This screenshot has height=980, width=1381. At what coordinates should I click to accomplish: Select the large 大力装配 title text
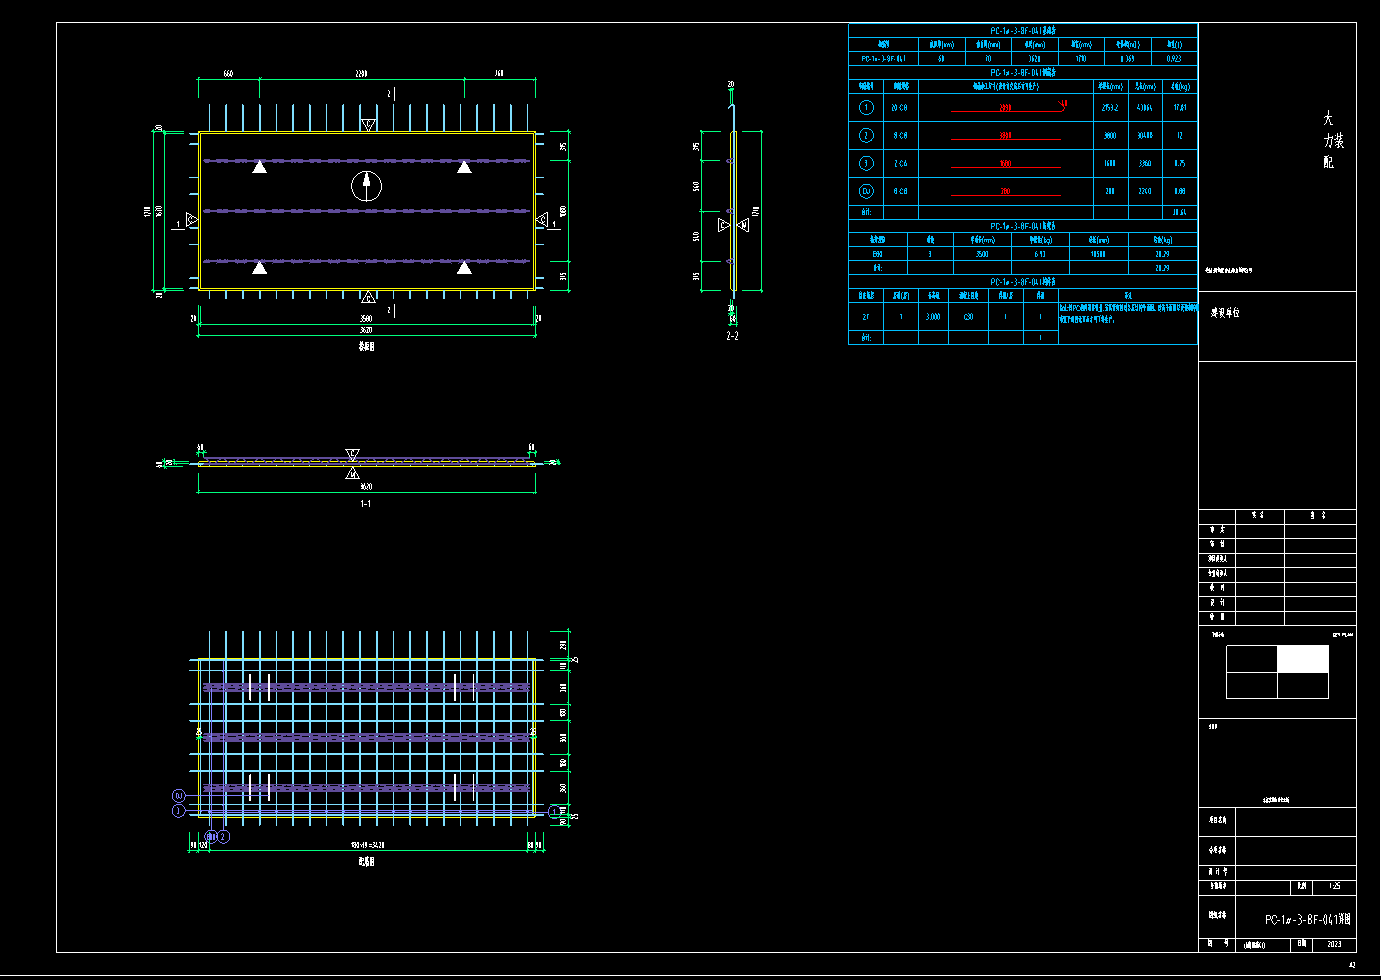click(x=1332, y=140)
